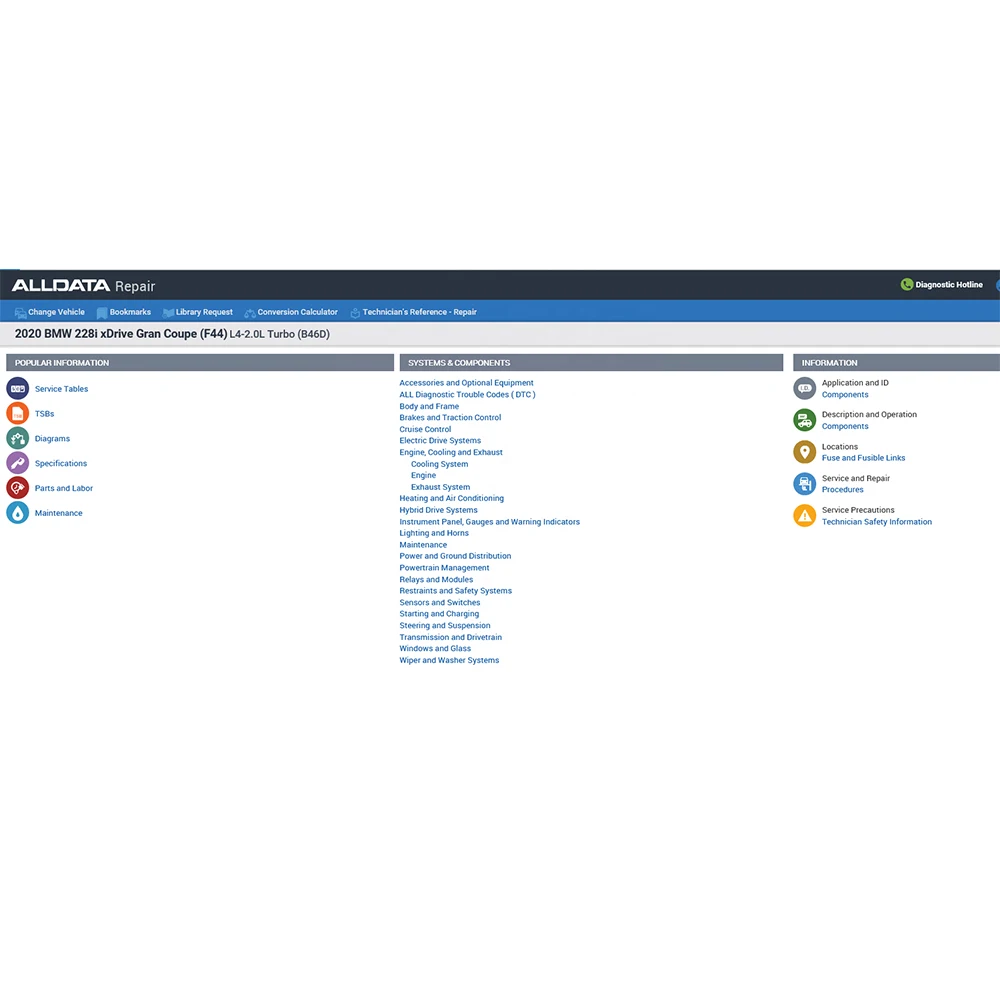
Task: Open Heating and Air Conditioning
Action: [x=452, y=498]
